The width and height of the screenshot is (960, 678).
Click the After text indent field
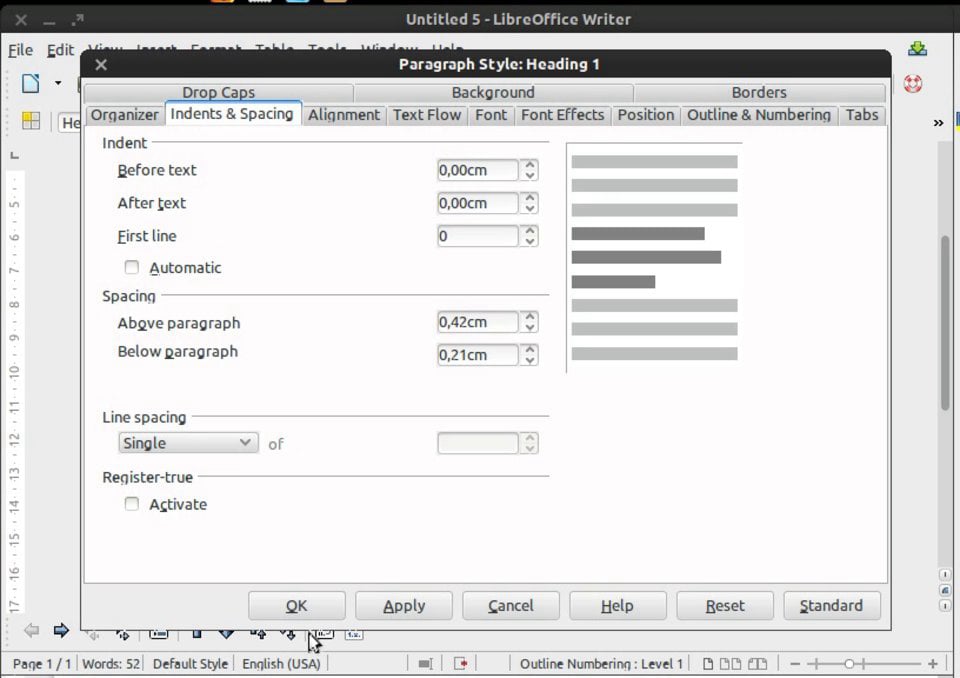(x=478, y=203)
